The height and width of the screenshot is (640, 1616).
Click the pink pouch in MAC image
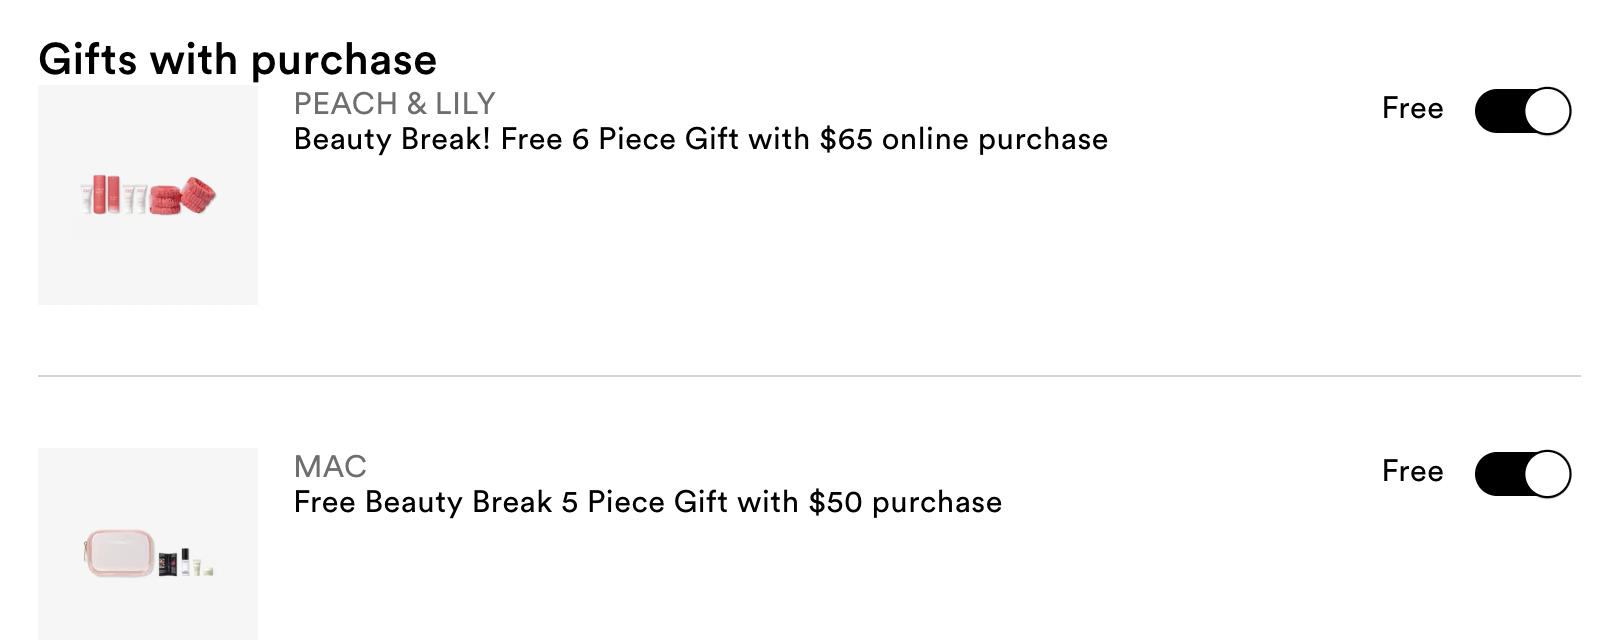point(117,554)
